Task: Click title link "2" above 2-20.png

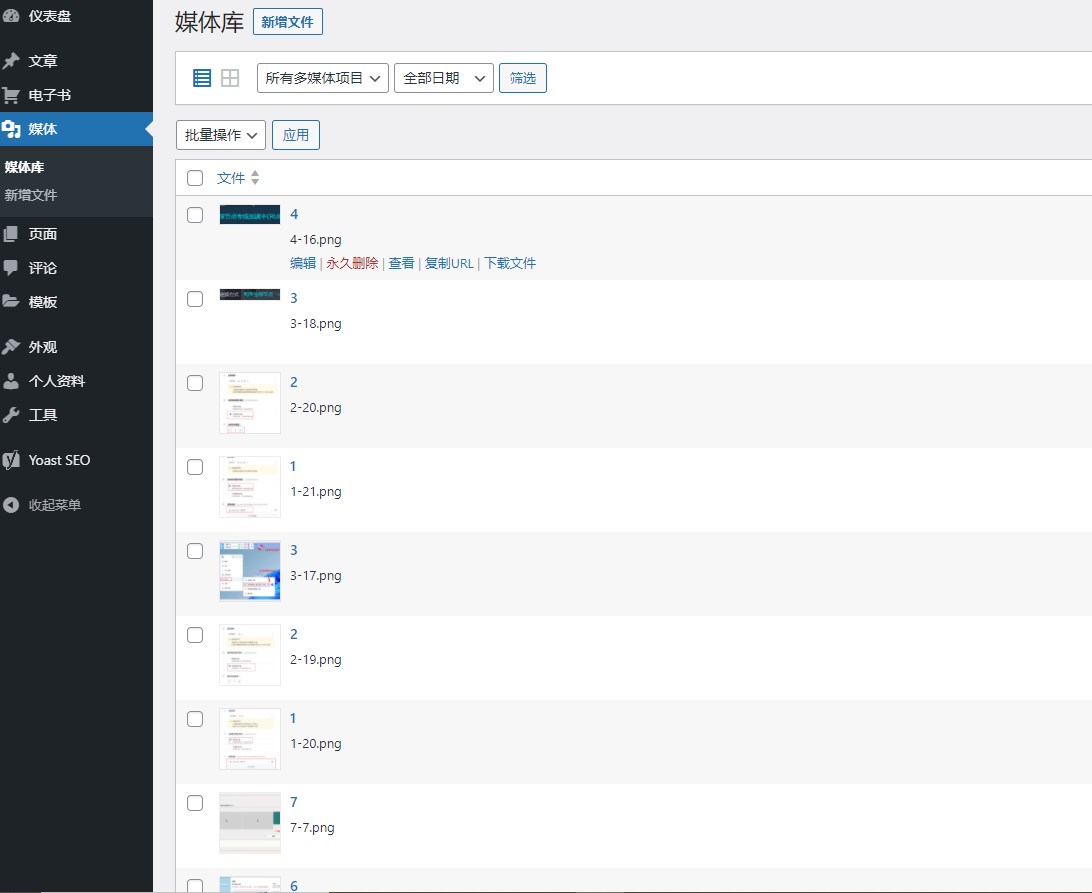Action: coord(294,382)
